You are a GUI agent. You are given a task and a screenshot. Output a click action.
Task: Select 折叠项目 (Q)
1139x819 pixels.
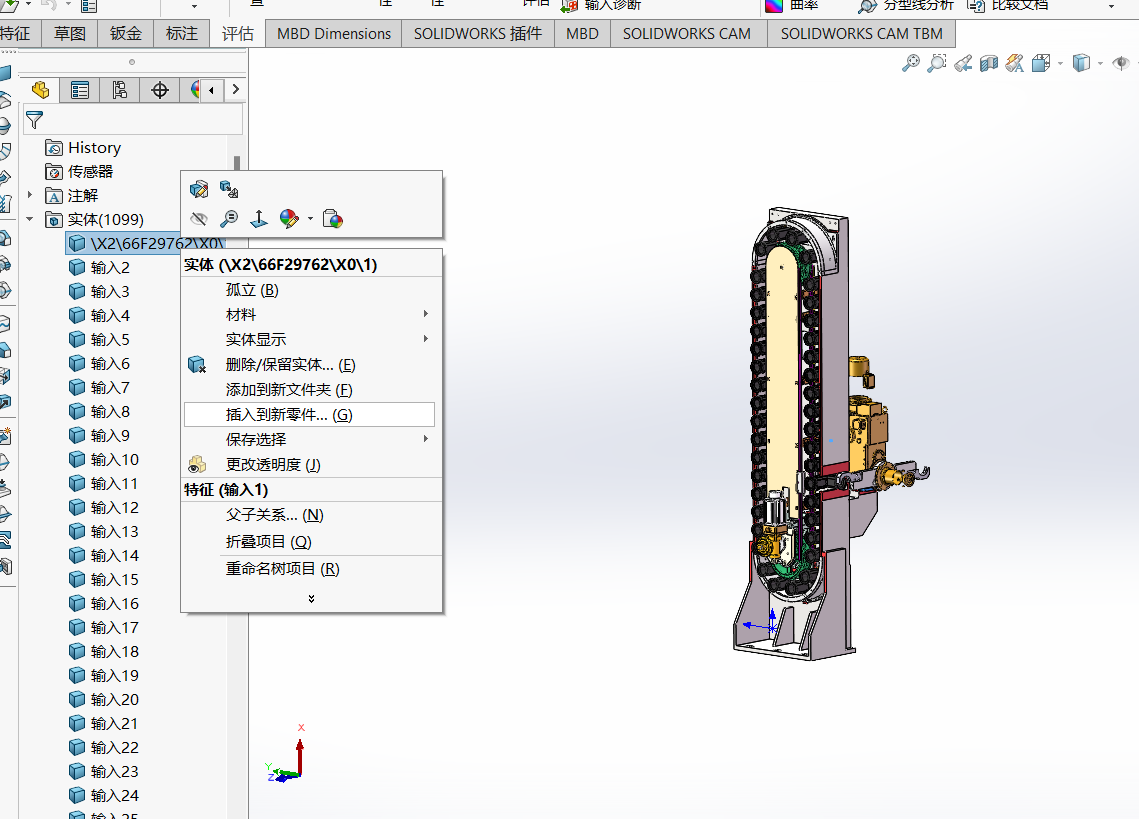311,541
